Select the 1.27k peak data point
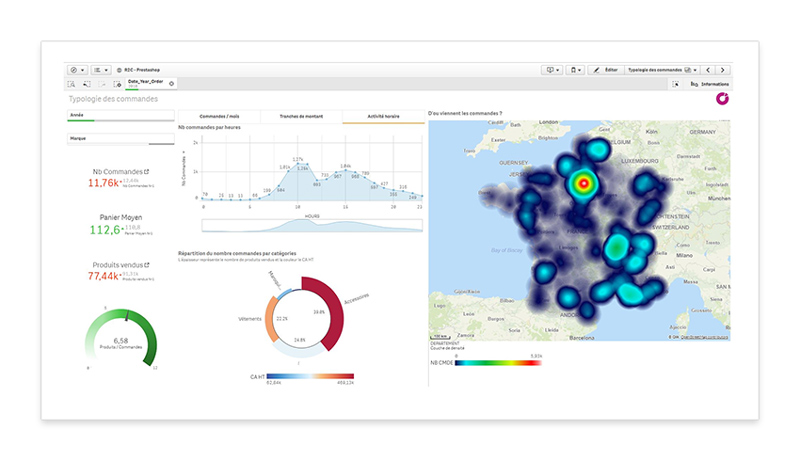This screenshot has height=461, width=800. pos(298,163)
